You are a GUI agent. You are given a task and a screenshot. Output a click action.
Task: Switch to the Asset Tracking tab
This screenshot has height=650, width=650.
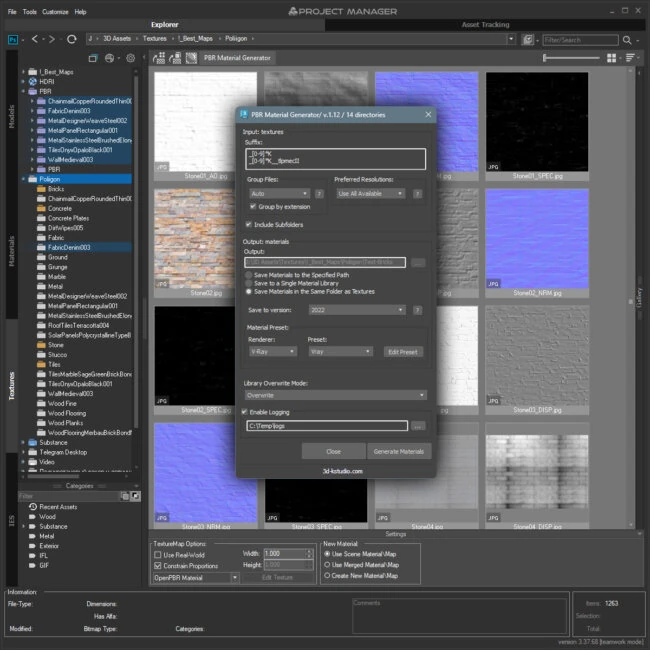tap(485, 24)
